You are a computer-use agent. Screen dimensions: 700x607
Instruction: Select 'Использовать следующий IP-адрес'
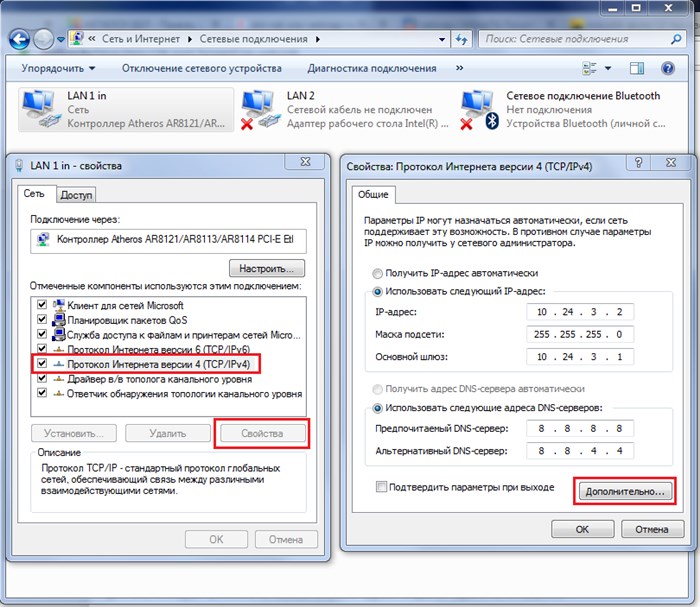378,292
